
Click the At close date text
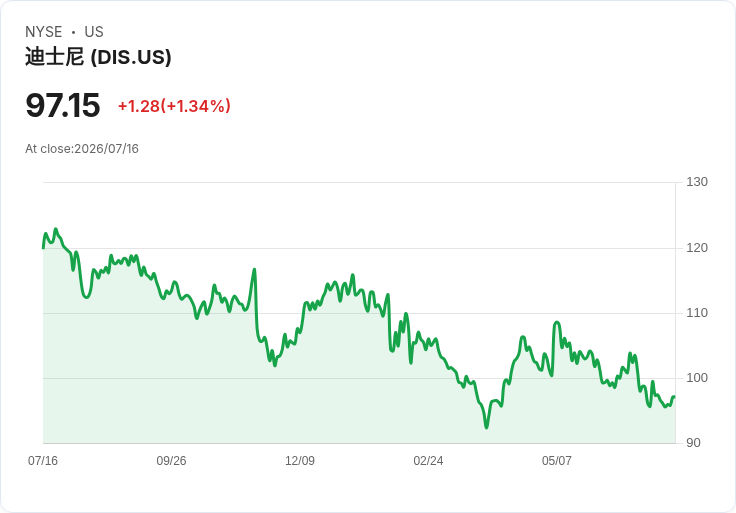[82, 149]
